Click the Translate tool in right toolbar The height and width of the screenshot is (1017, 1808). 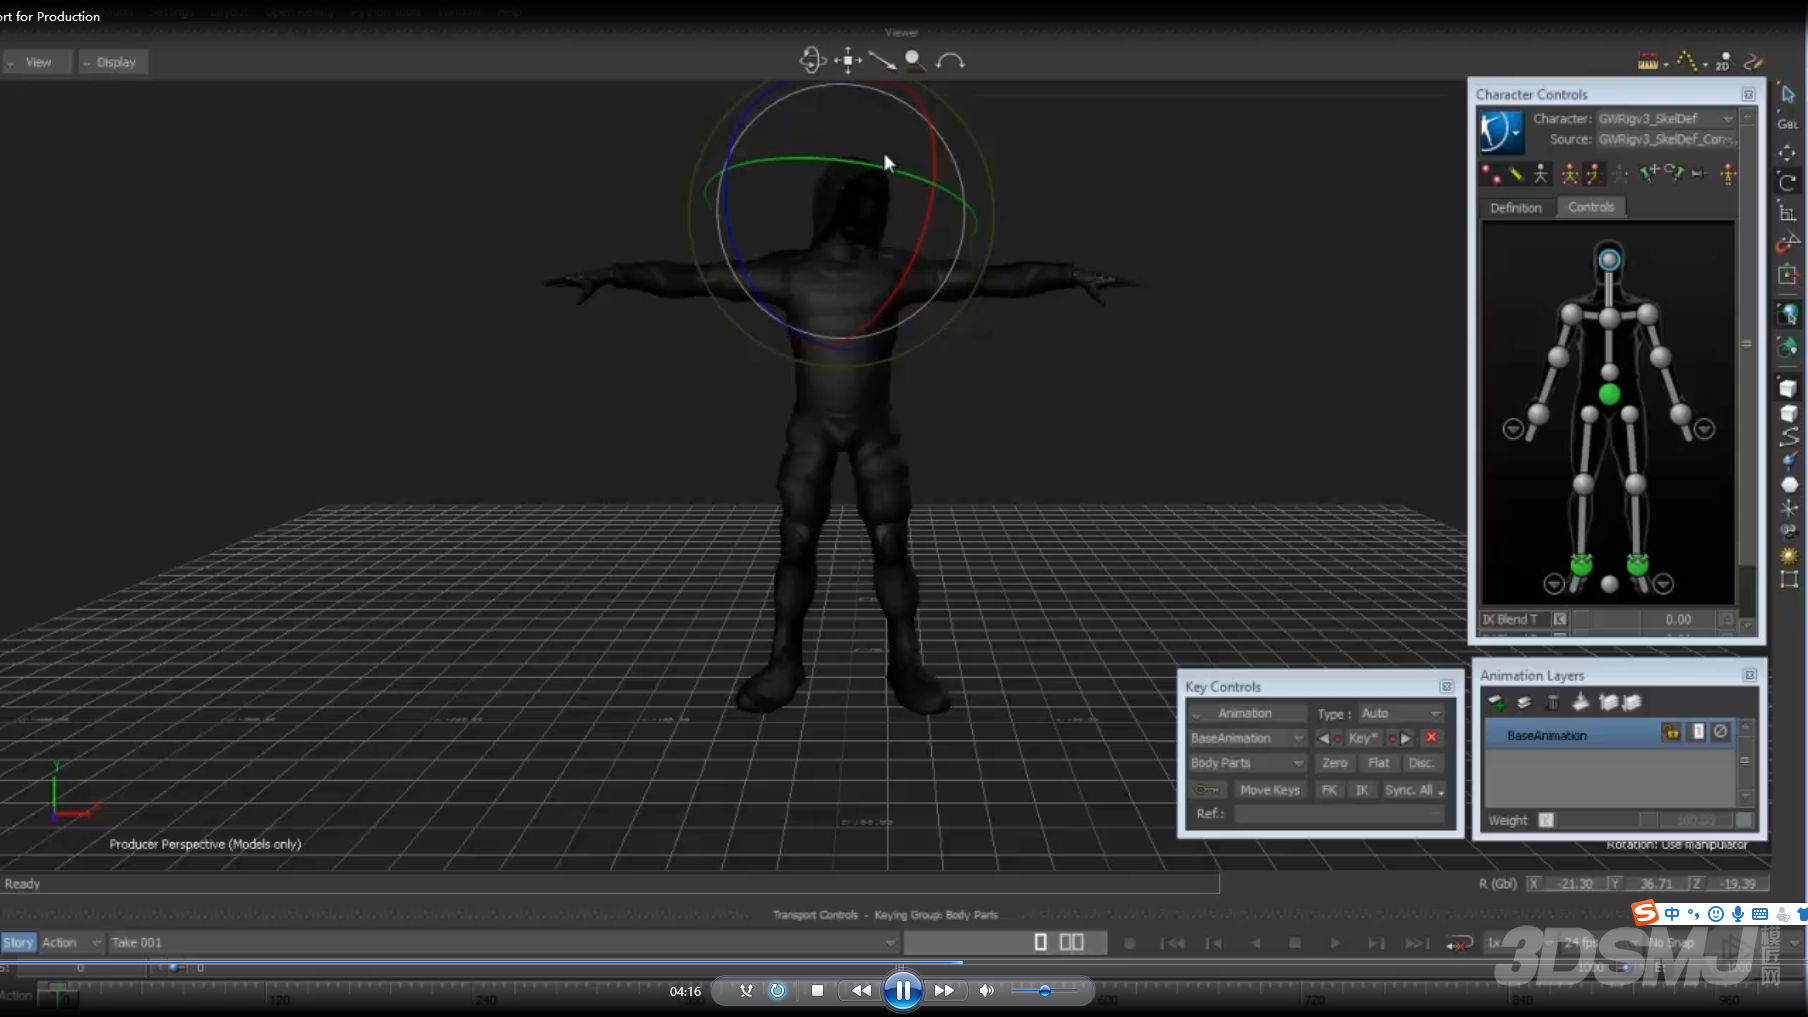[1788, 153]
